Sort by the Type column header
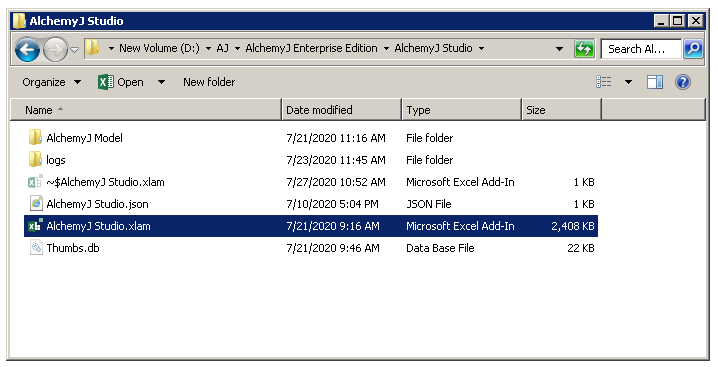The height and width of the screenshot is (367, 718). click(462, 110)
